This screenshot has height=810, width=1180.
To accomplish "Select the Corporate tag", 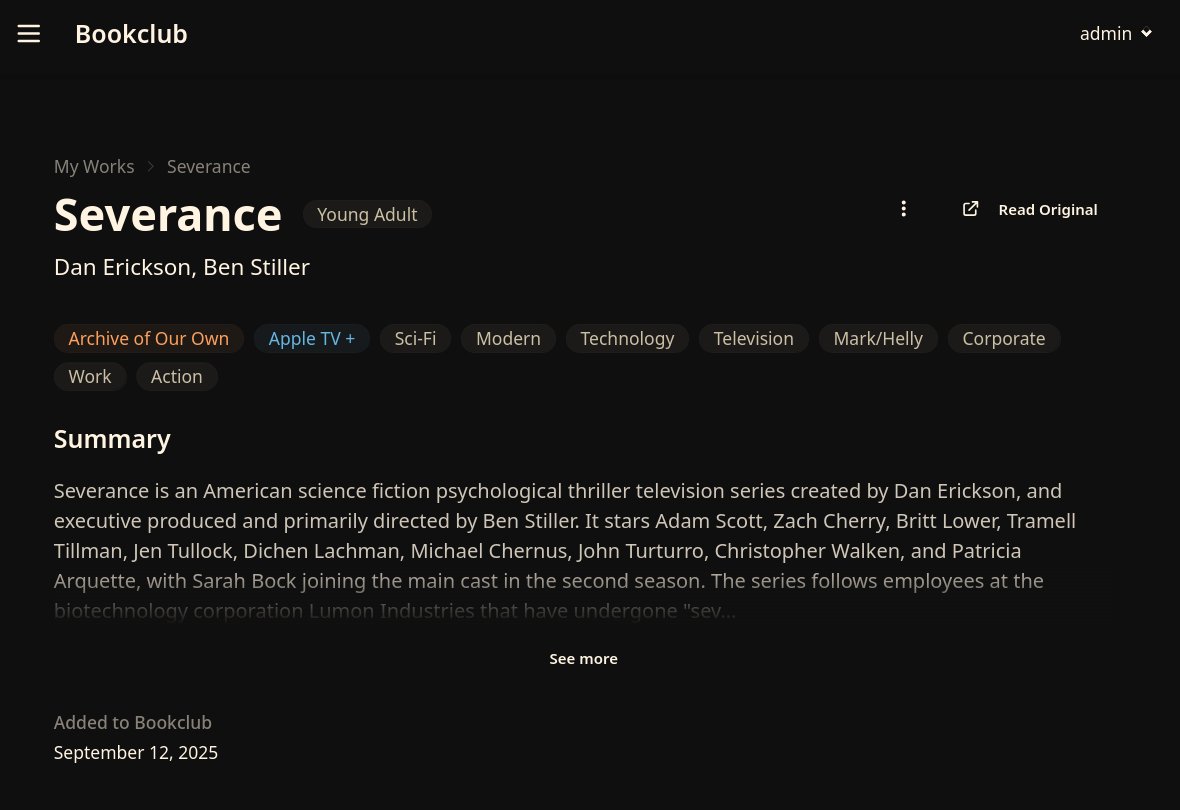I will (x=1004, y=339).
